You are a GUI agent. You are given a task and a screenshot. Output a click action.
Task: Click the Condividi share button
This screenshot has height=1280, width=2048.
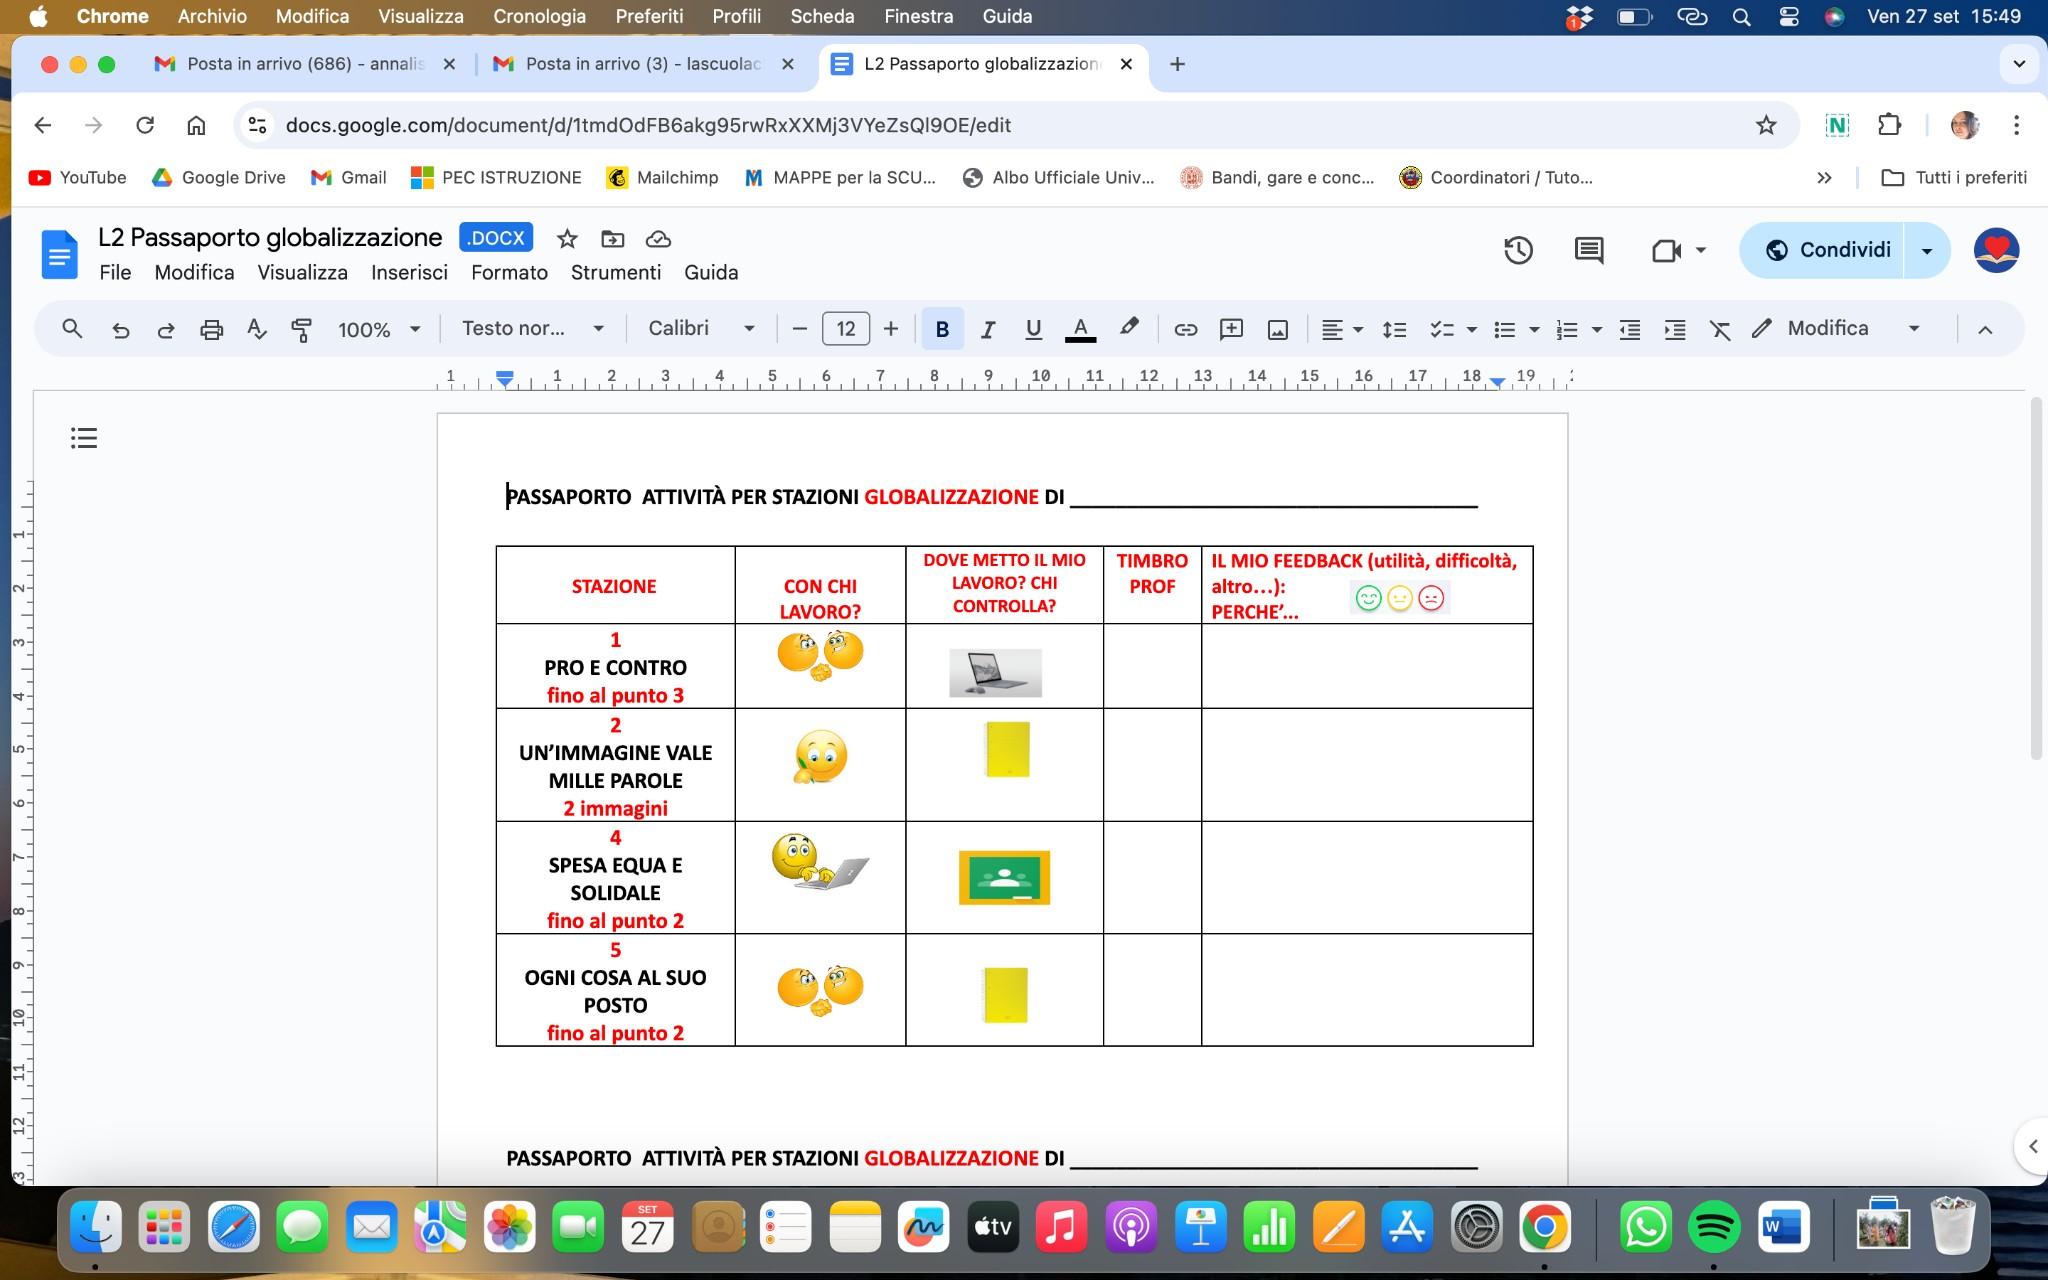(1826, 250)
